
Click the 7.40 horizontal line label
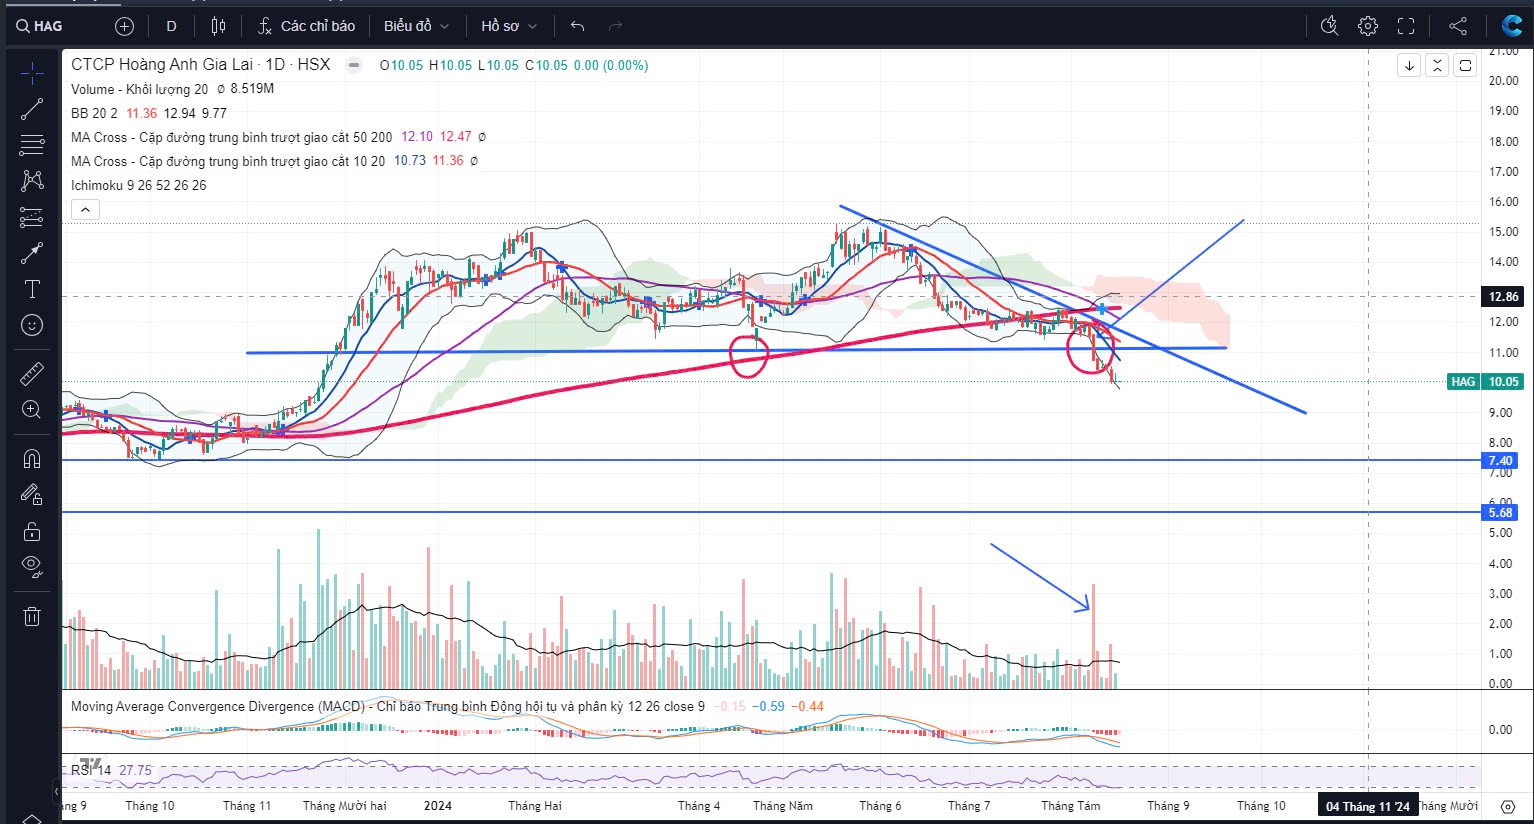point(1500,461)
